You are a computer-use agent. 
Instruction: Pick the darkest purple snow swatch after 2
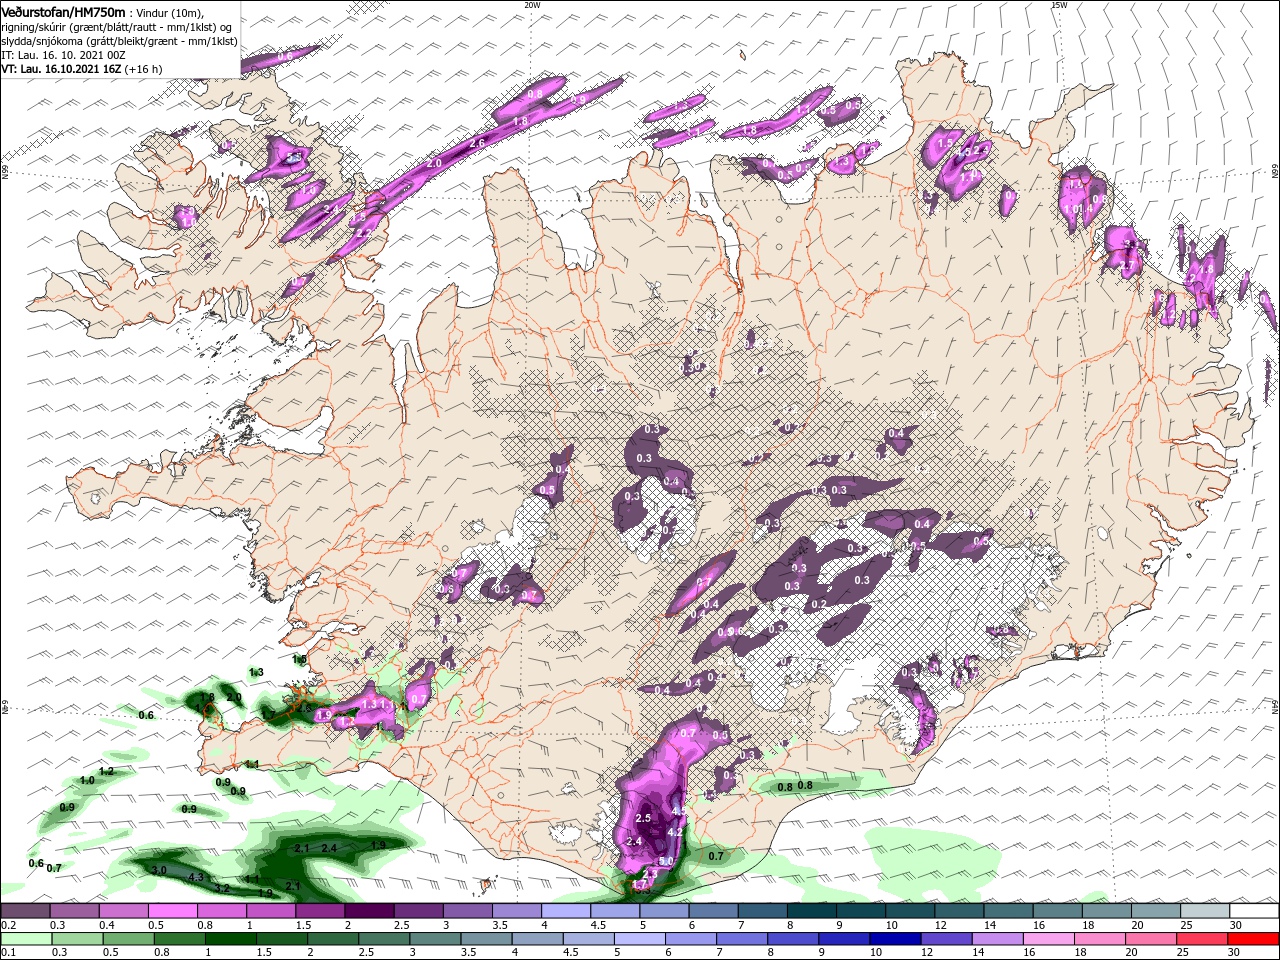[369, 911]
